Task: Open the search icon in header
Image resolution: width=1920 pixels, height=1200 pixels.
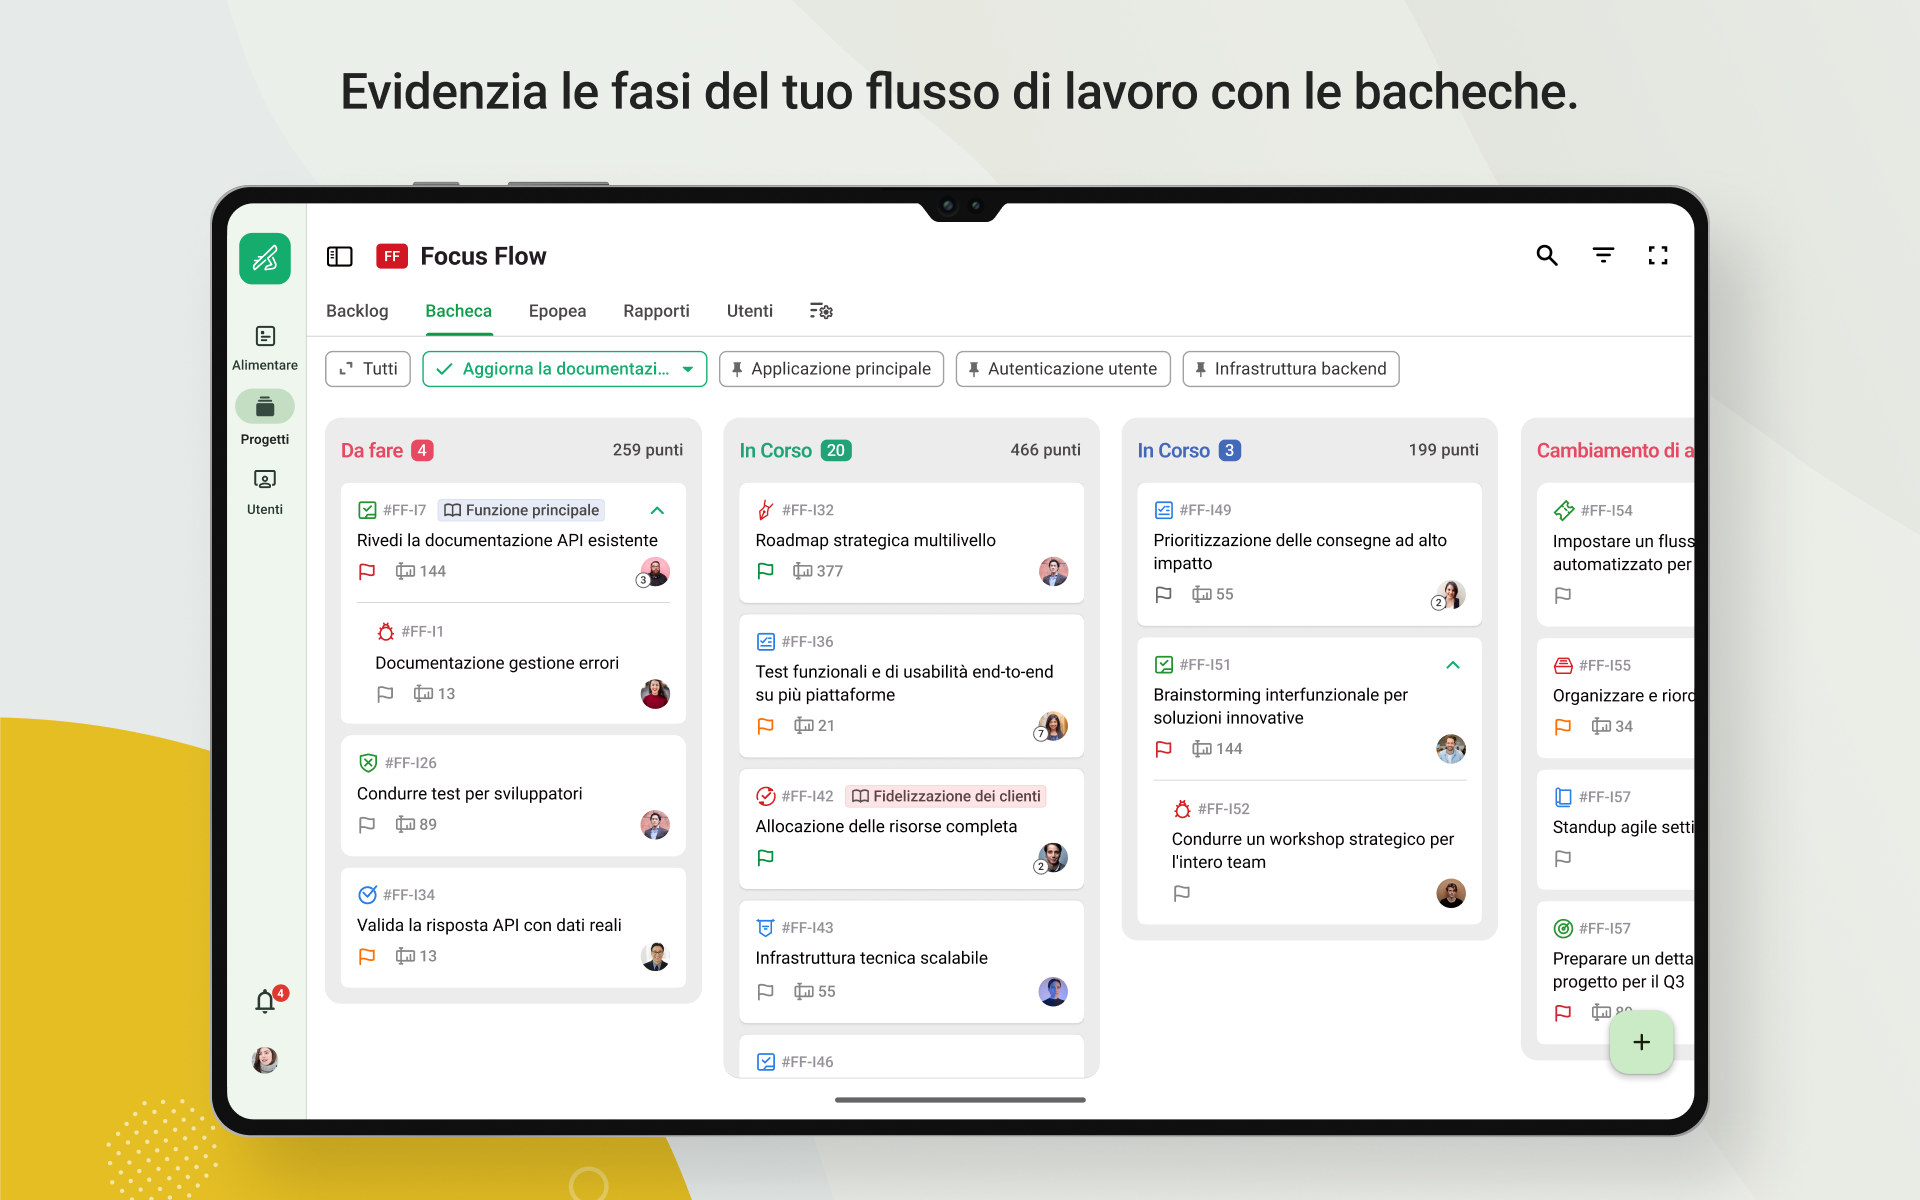Action: 1547,256
